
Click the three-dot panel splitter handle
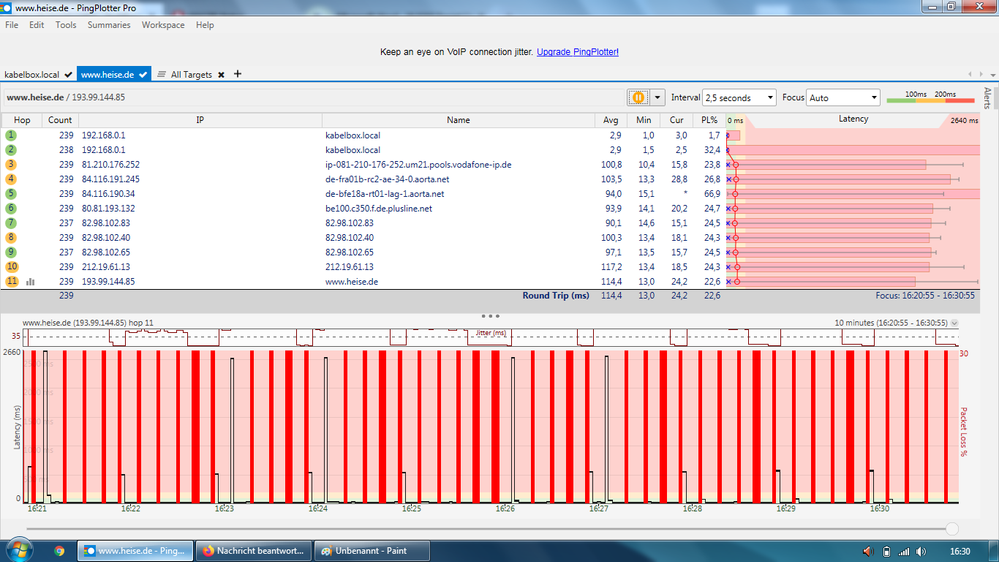[x=491, y=315]
